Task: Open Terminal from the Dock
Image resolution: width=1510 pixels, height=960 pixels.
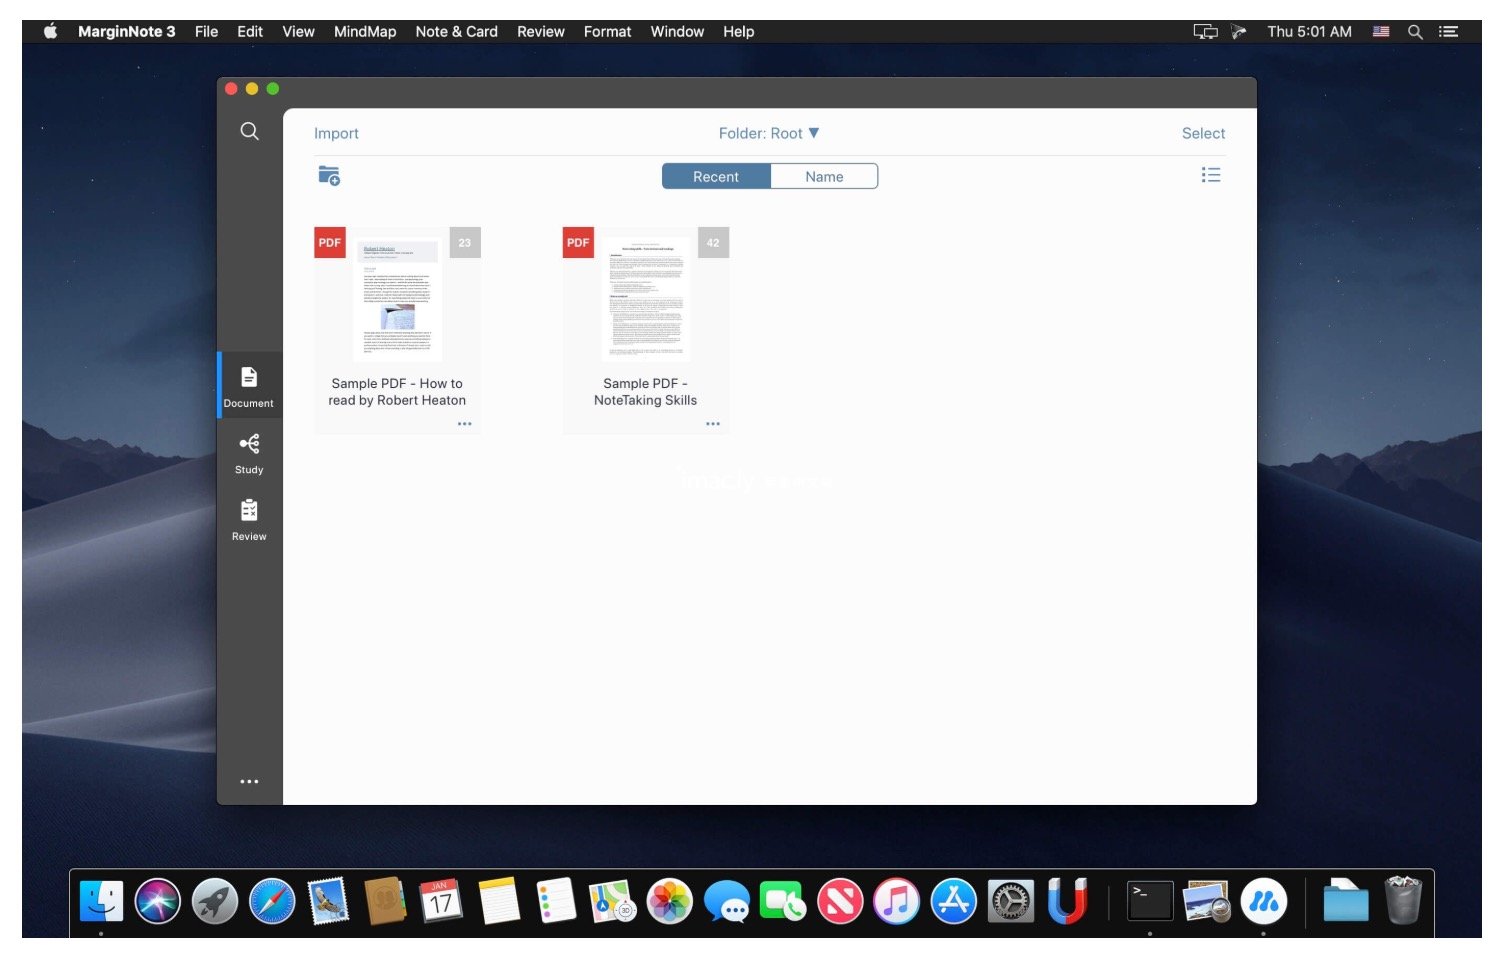Action: (1150, 901)
